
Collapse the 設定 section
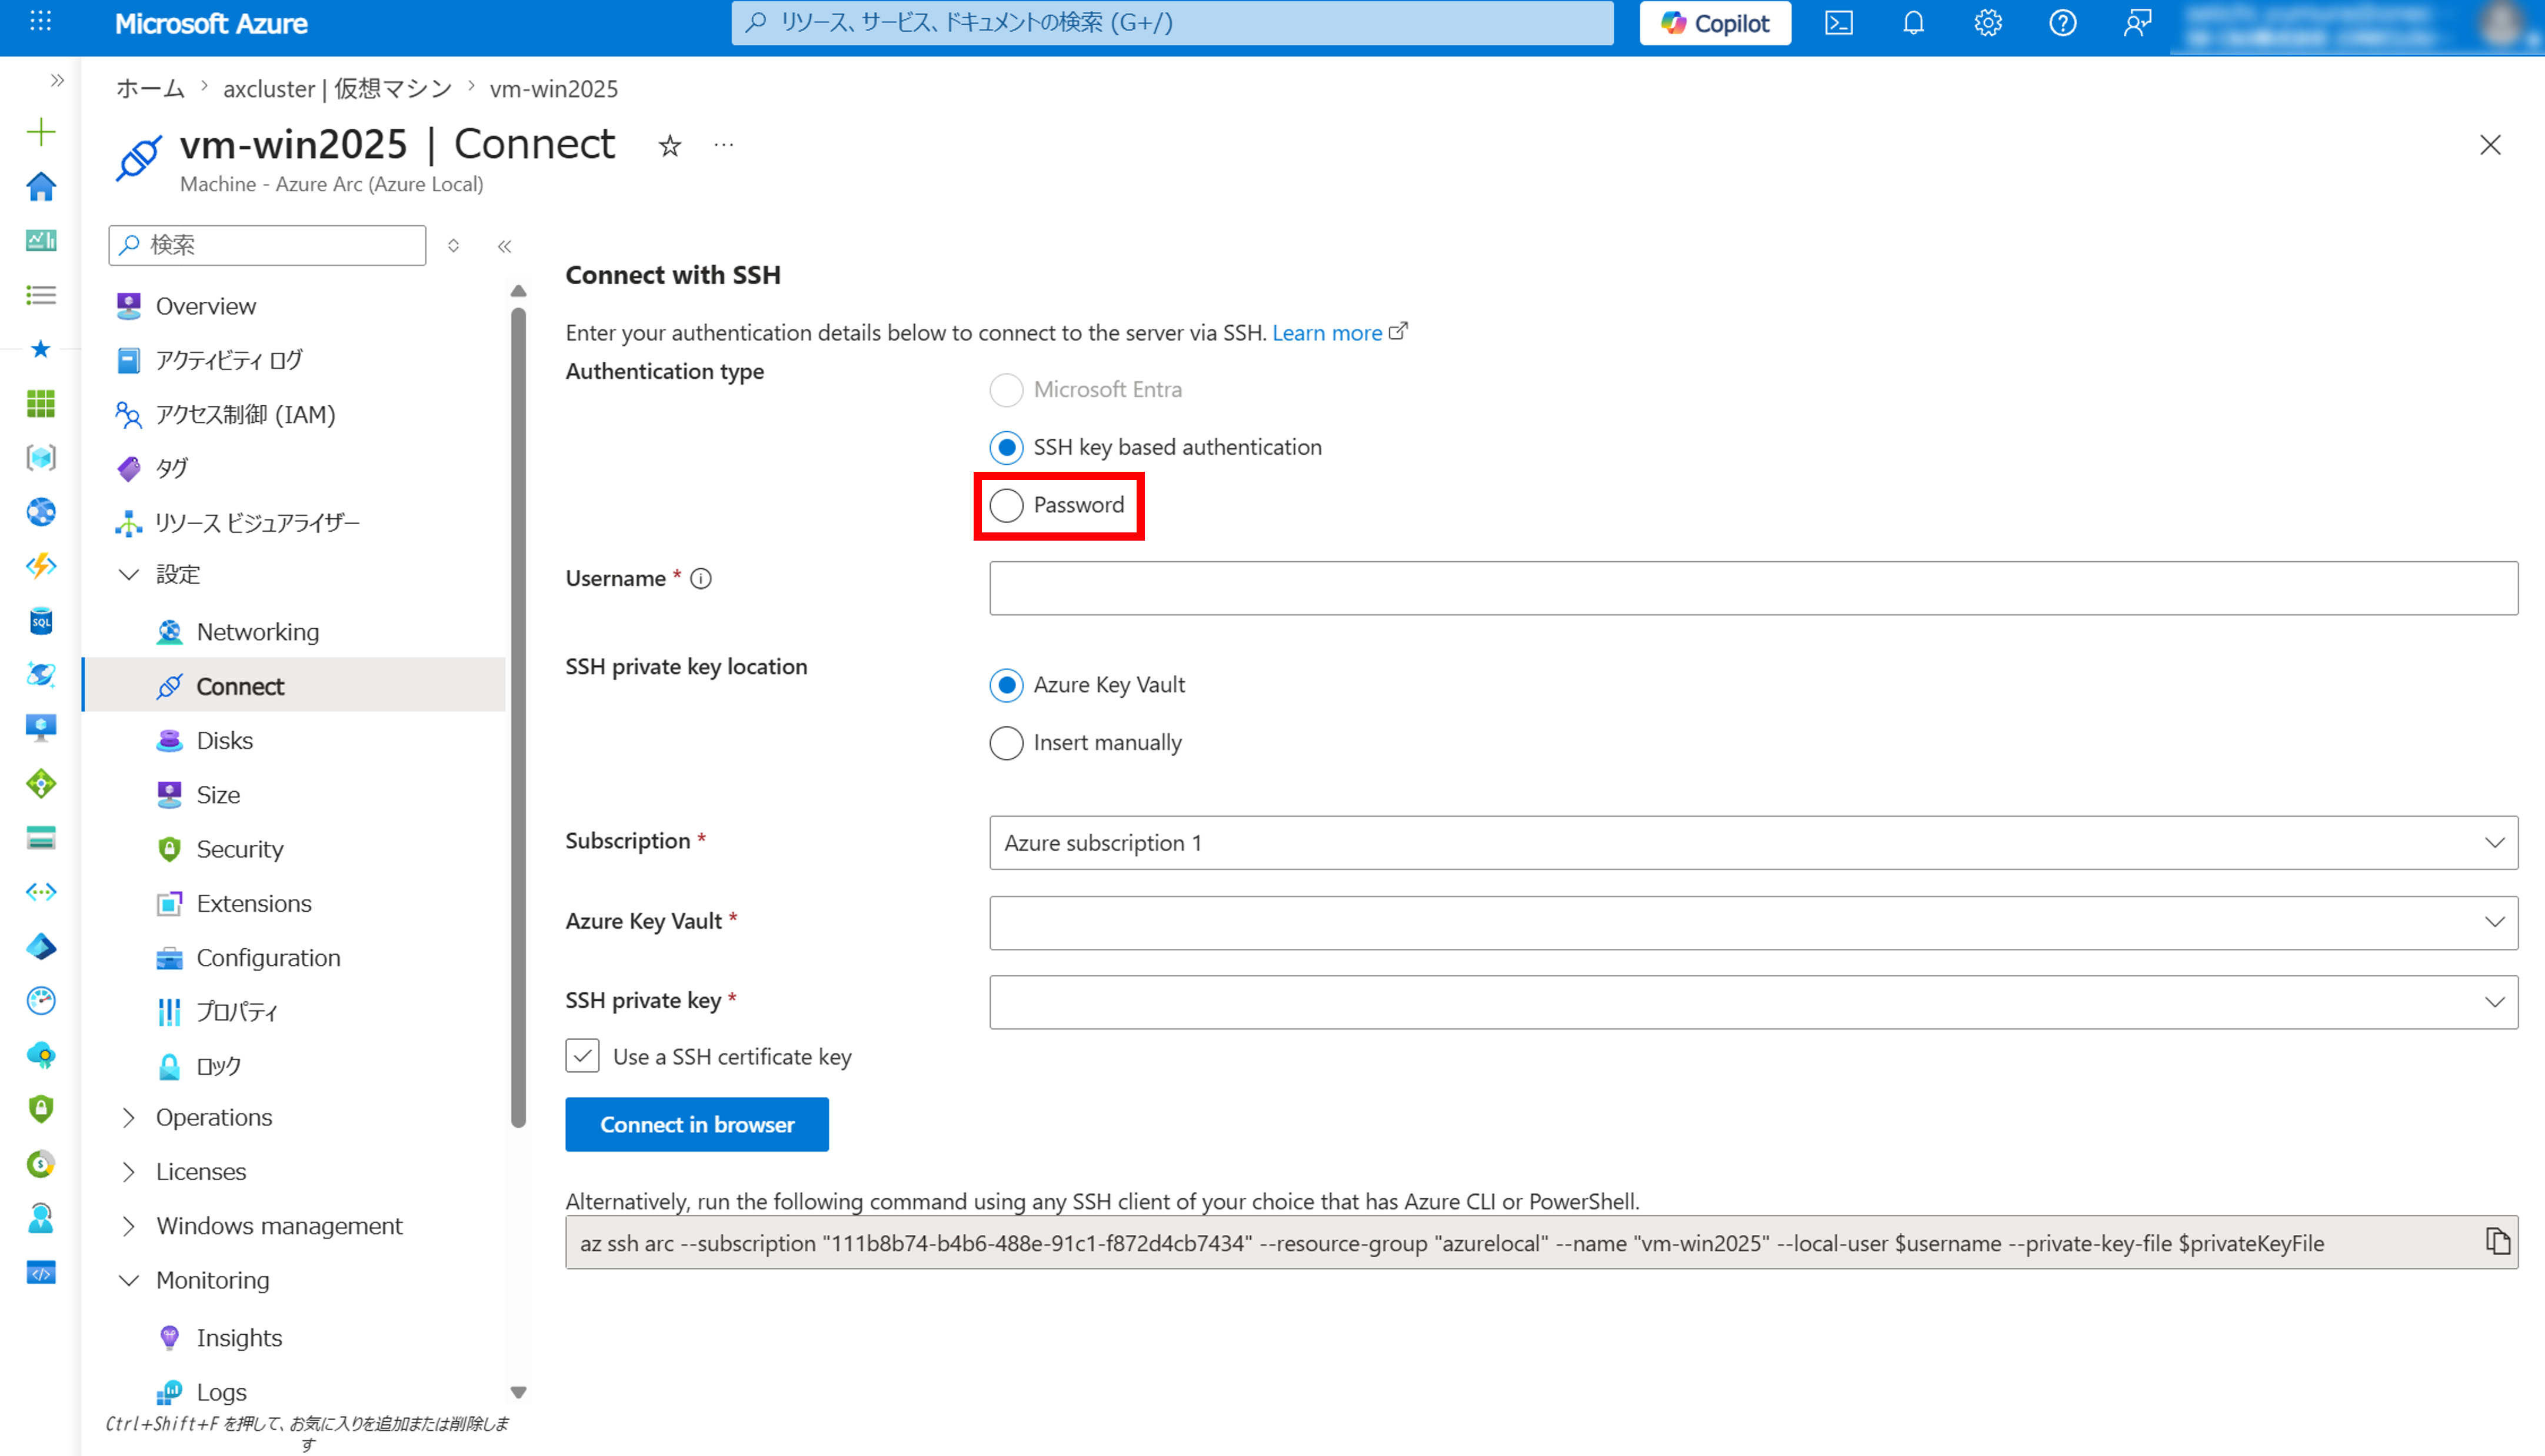[x=129, y=574]
